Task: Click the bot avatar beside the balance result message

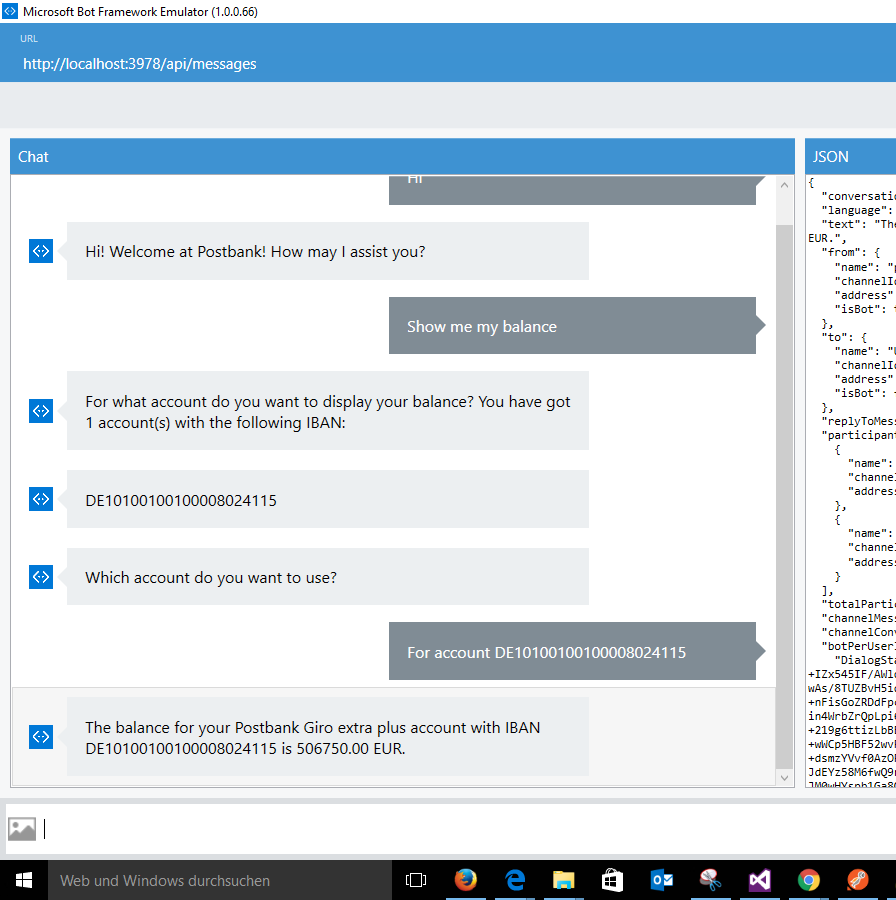Action: coord(41,736)
